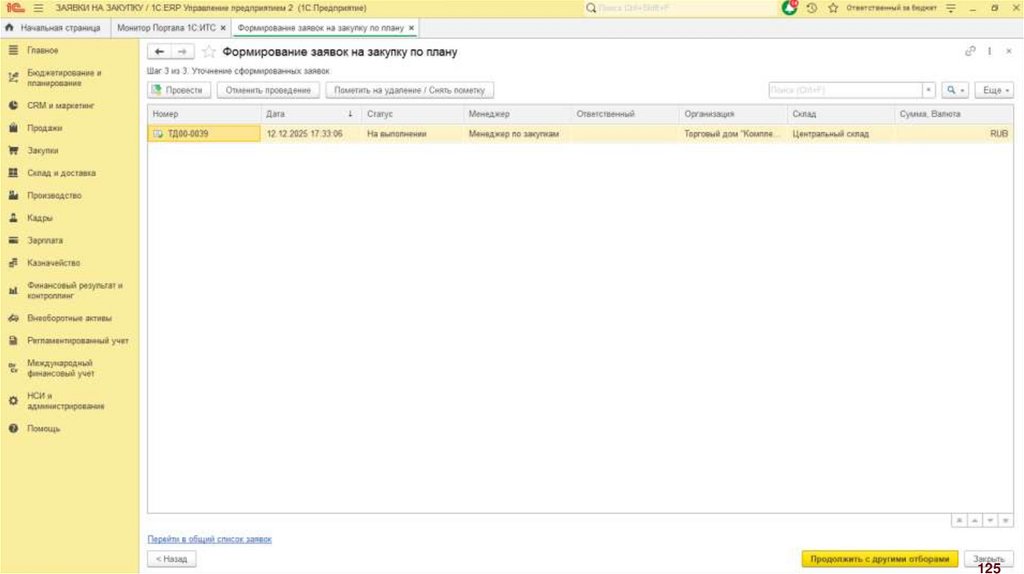Click the global search magnifier icon
1024x574 pixels.
[x=591, y=8]
